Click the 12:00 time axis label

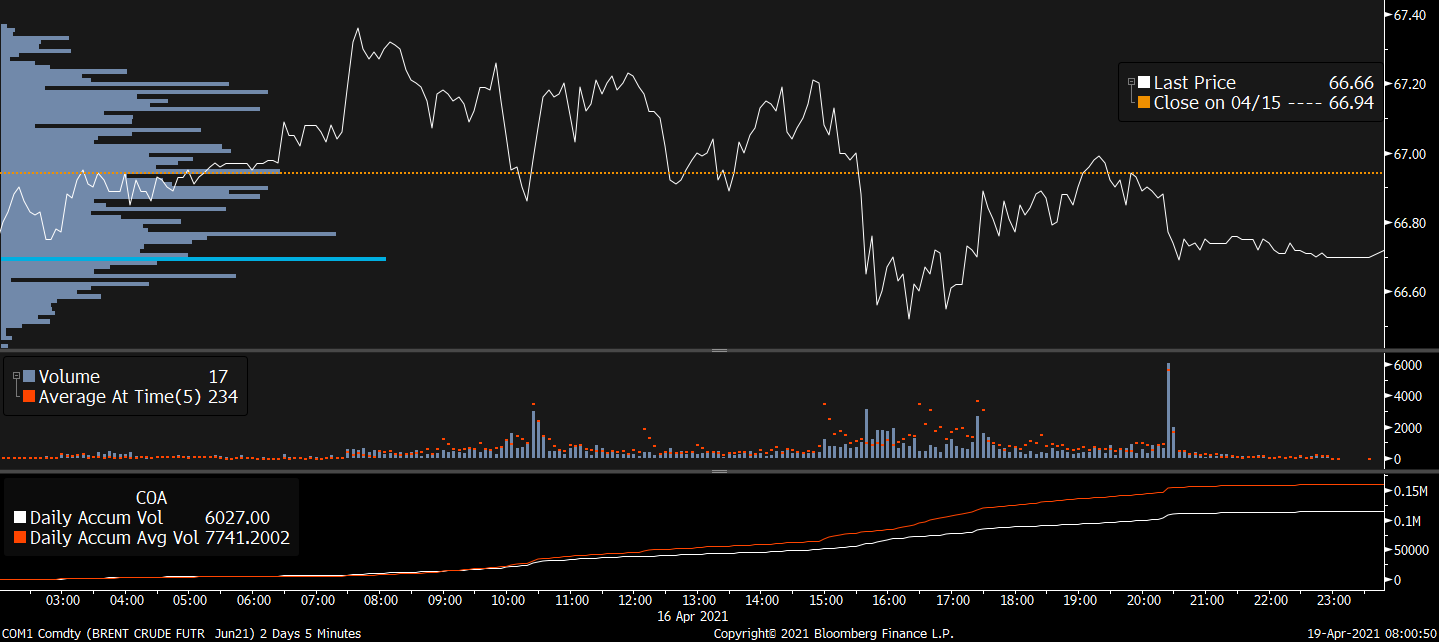635,600
